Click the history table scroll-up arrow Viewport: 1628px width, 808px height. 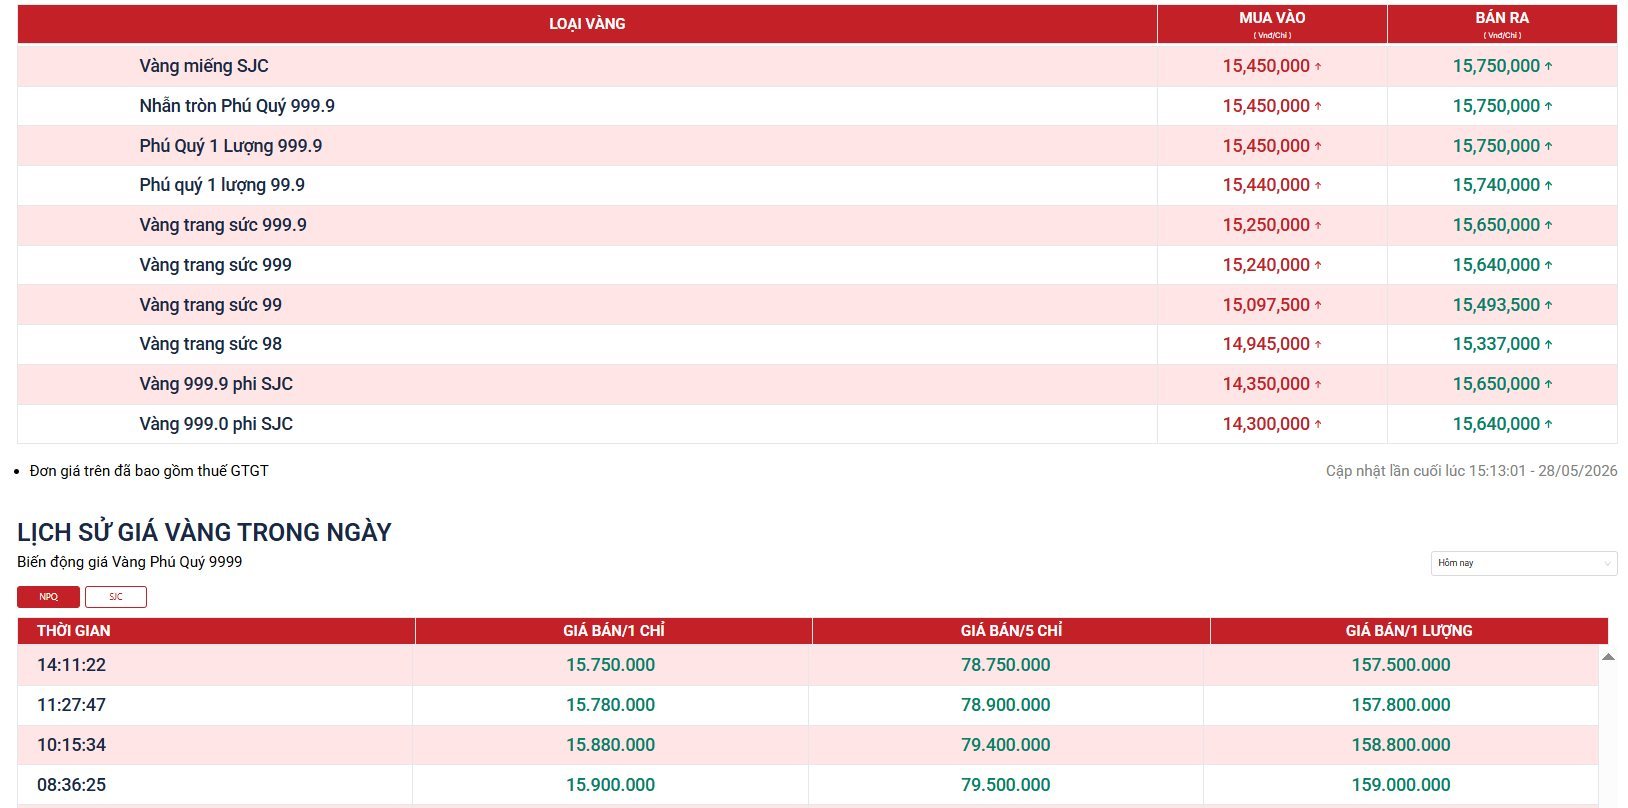1608,657
